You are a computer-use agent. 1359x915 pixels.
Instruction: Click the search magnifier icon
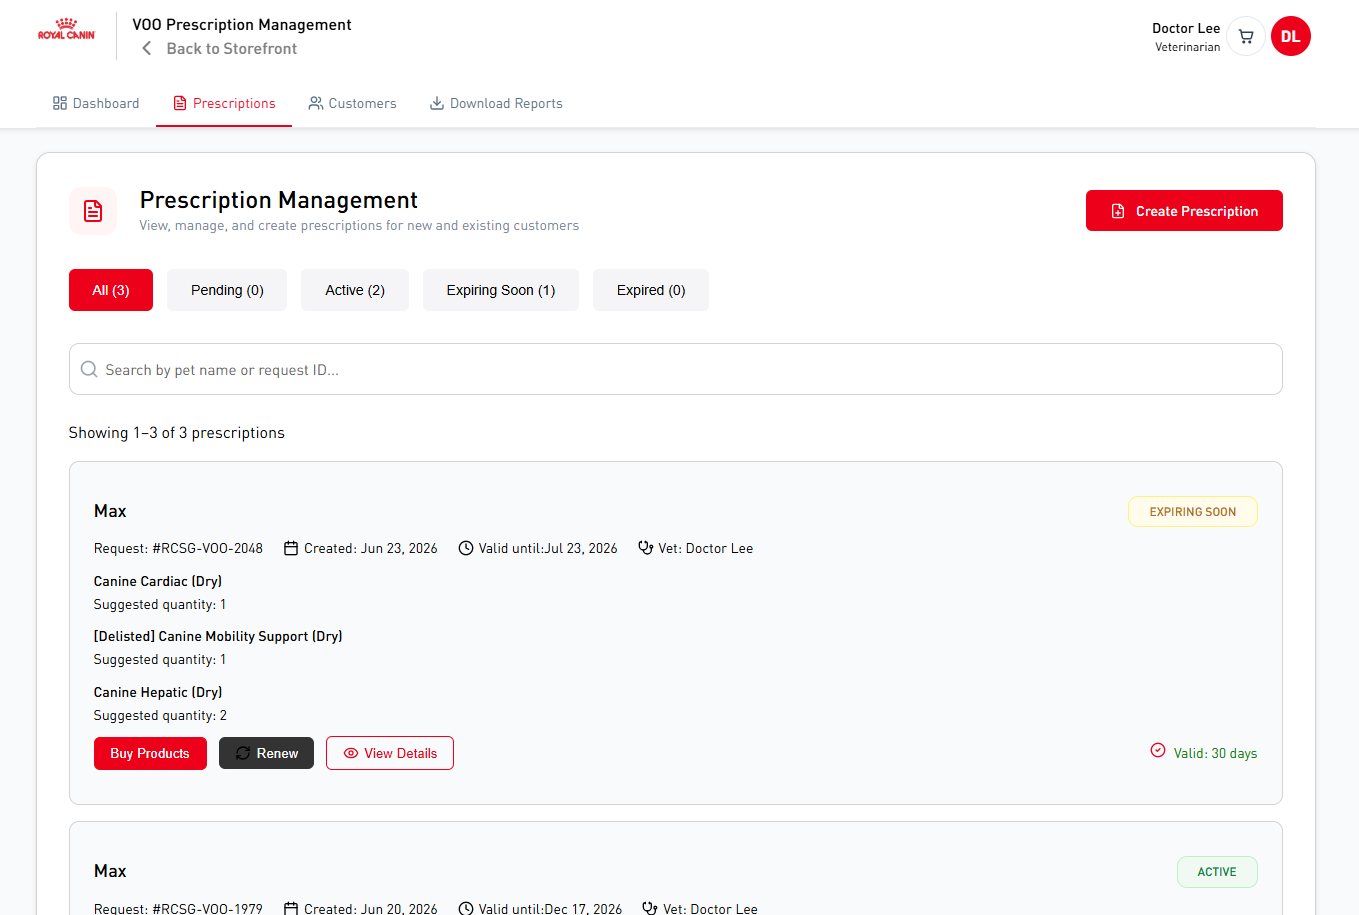[89, 369]
